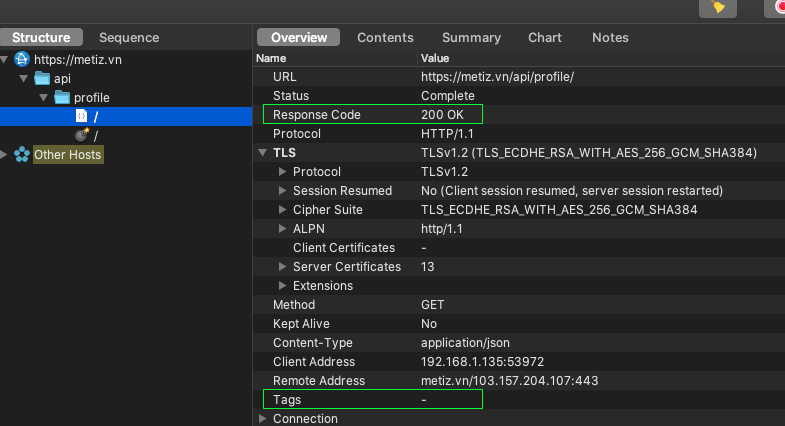785x426 pixels.
Task: Expand the Session Resumed row
Action: (282, 191)
